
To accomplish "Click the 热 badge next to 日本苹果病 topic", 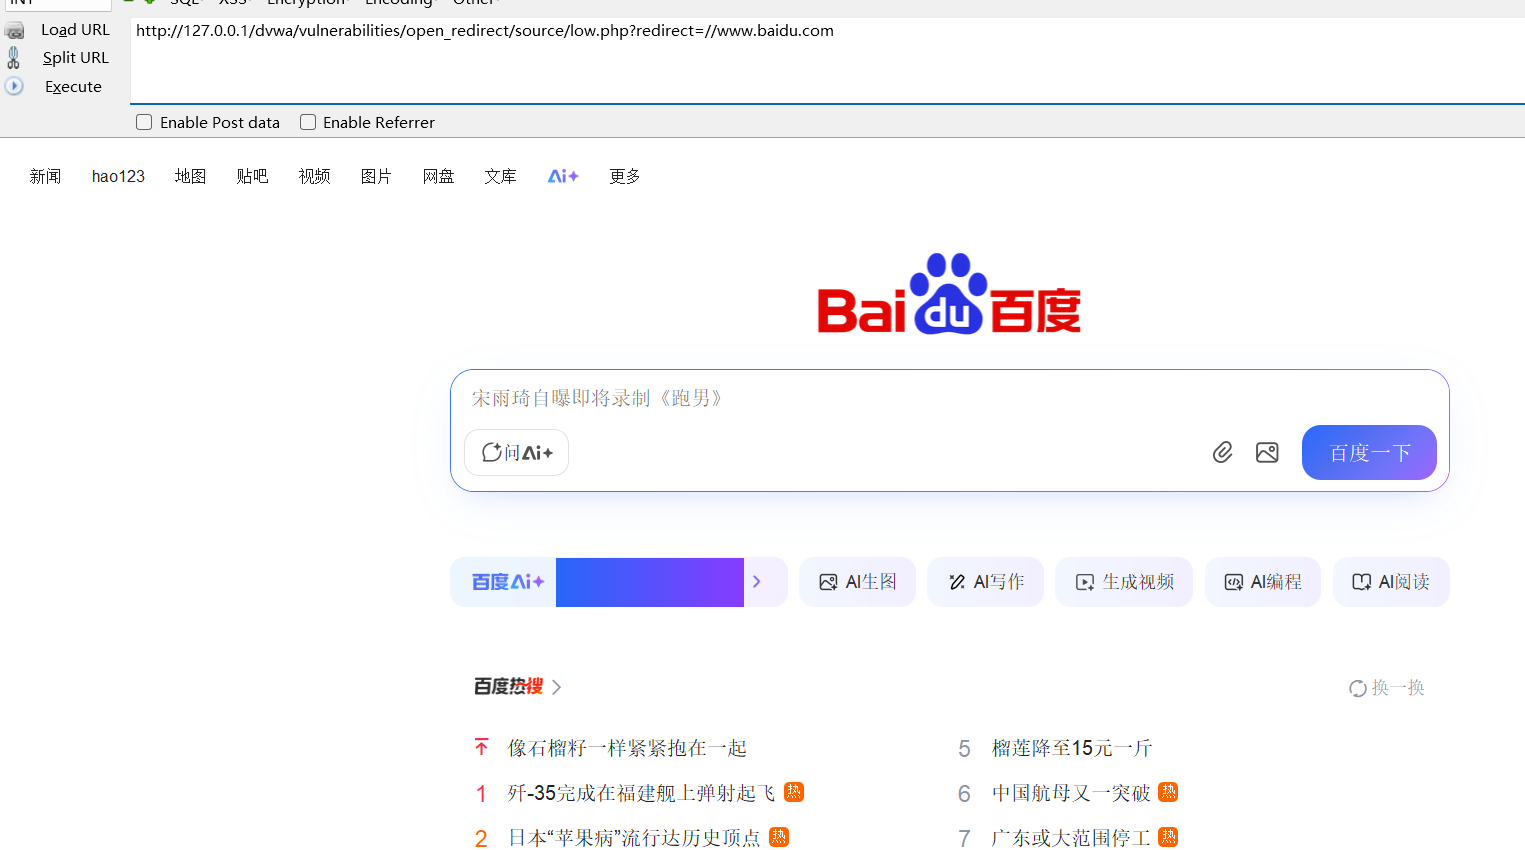I will (779, 837).
